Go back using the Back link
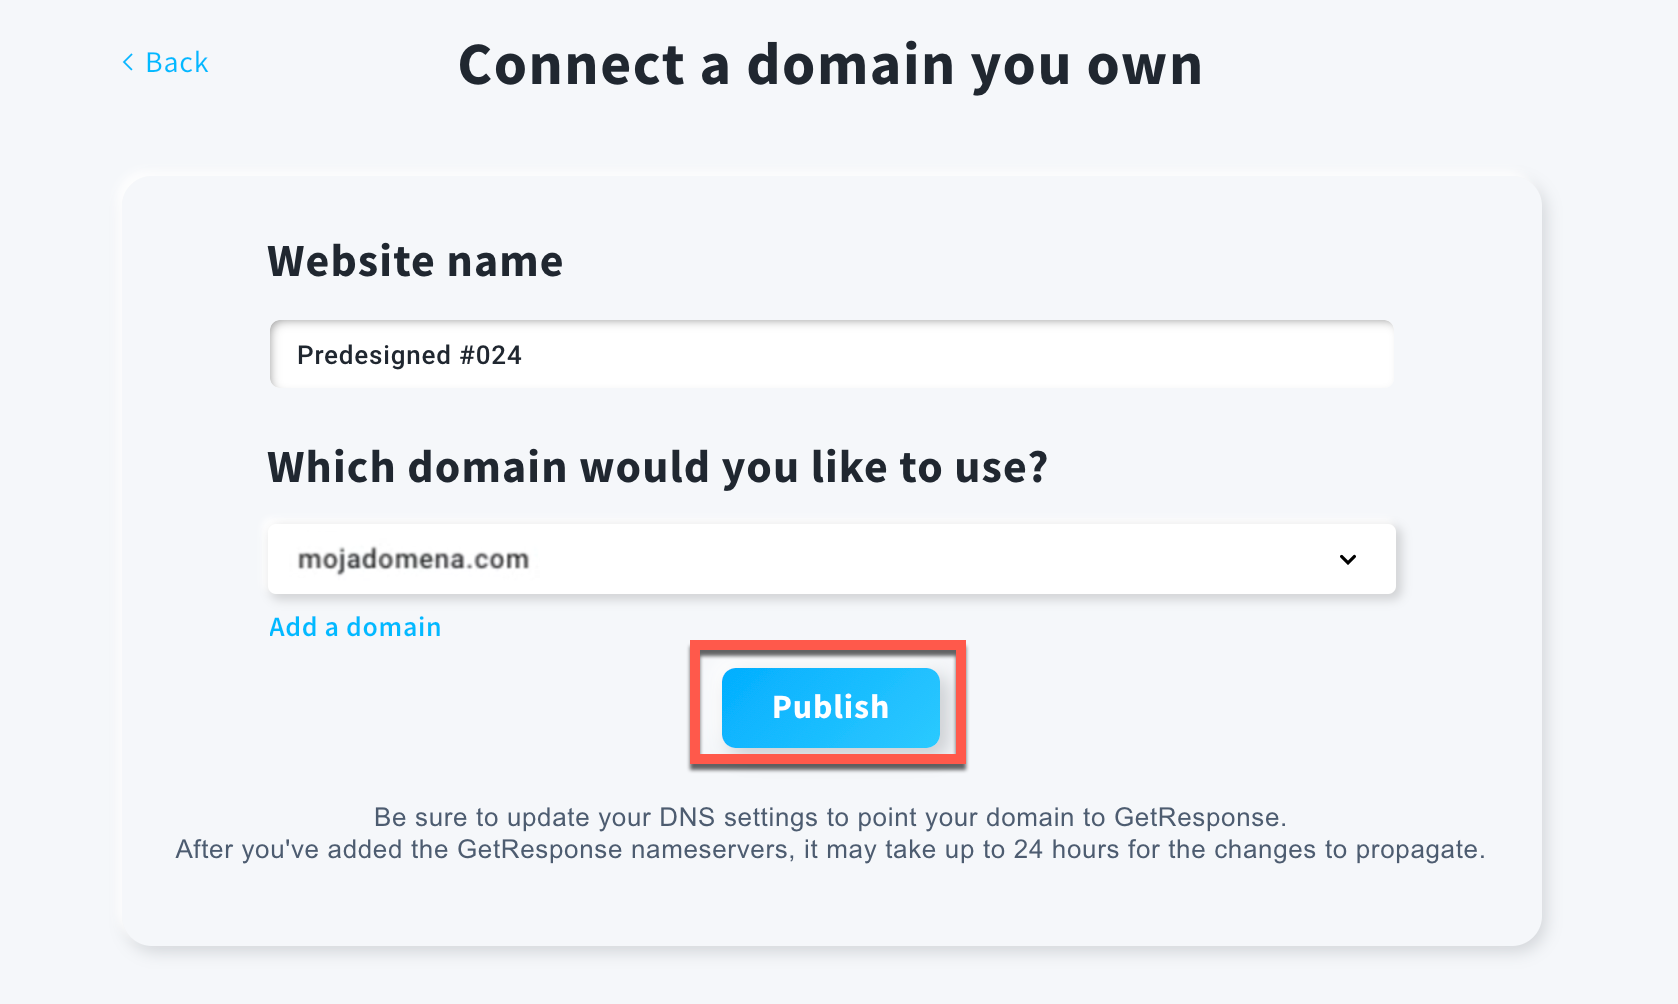The image size is (1678, 1004). [x=165, y=62]
